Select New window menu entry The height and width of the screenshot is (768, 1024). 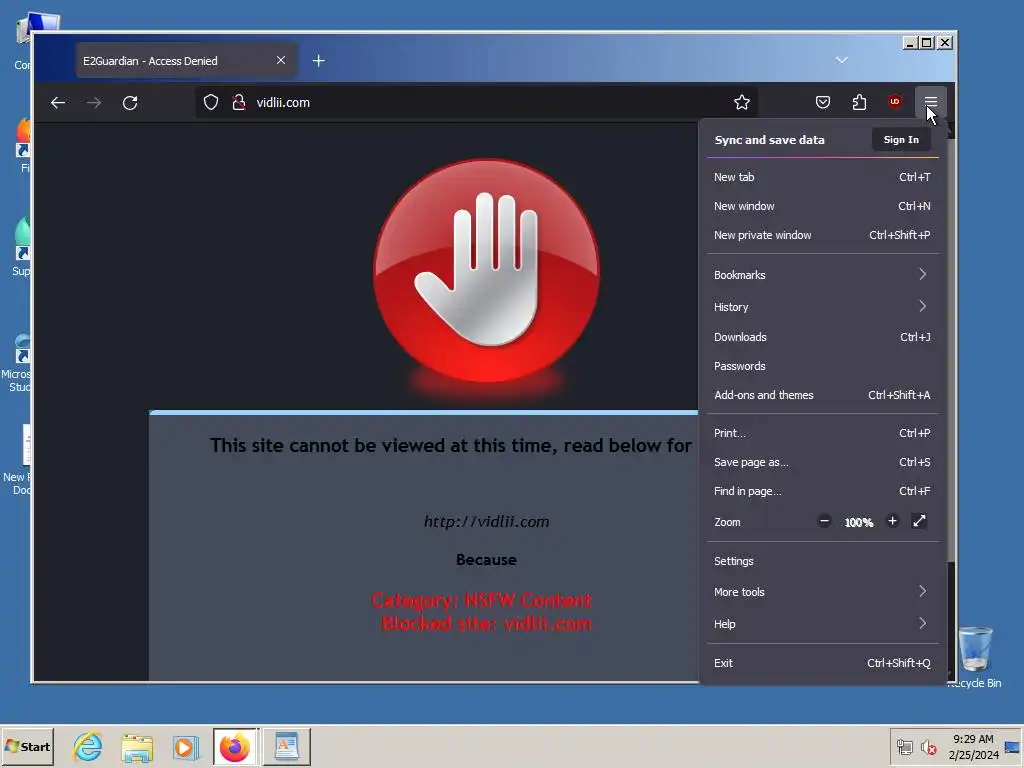[822, 206]
